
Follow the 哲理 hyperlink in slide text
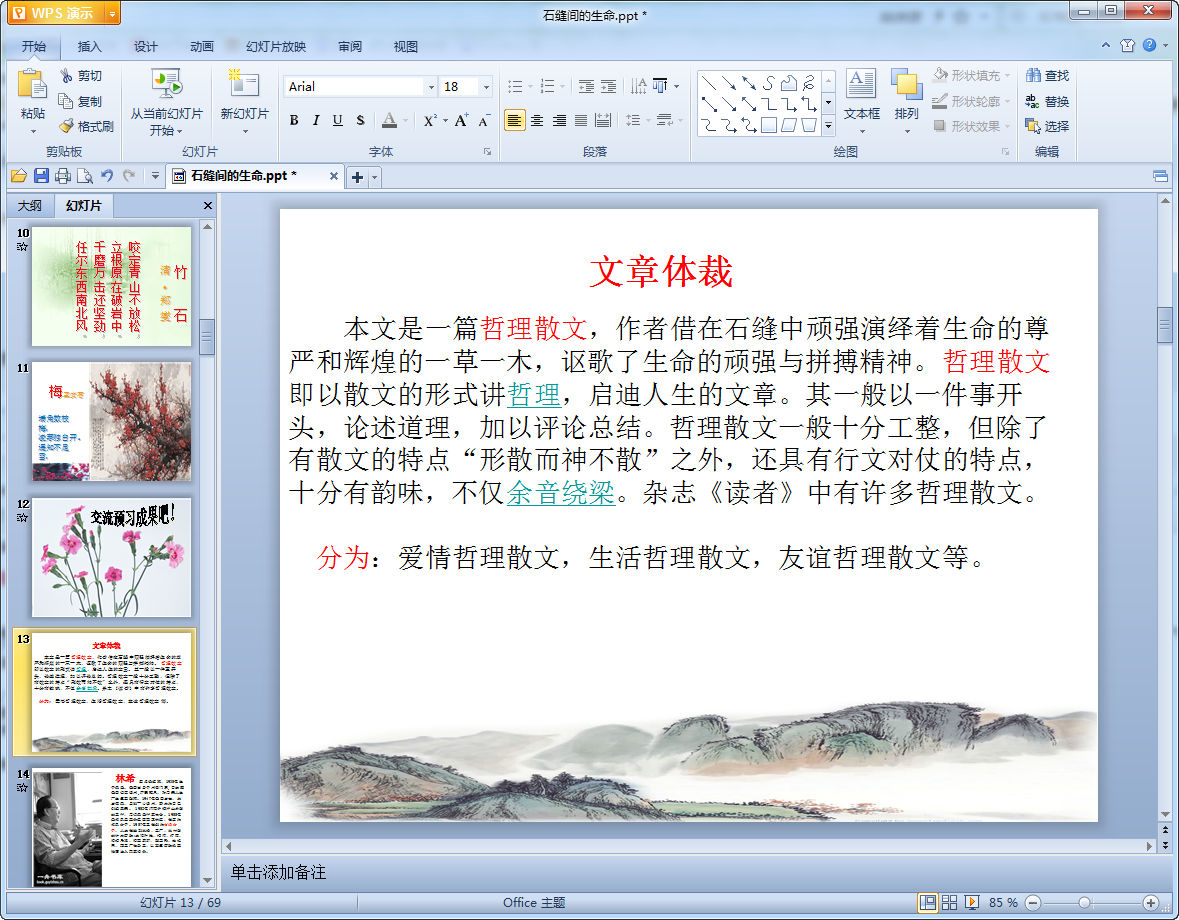point(534,394)
